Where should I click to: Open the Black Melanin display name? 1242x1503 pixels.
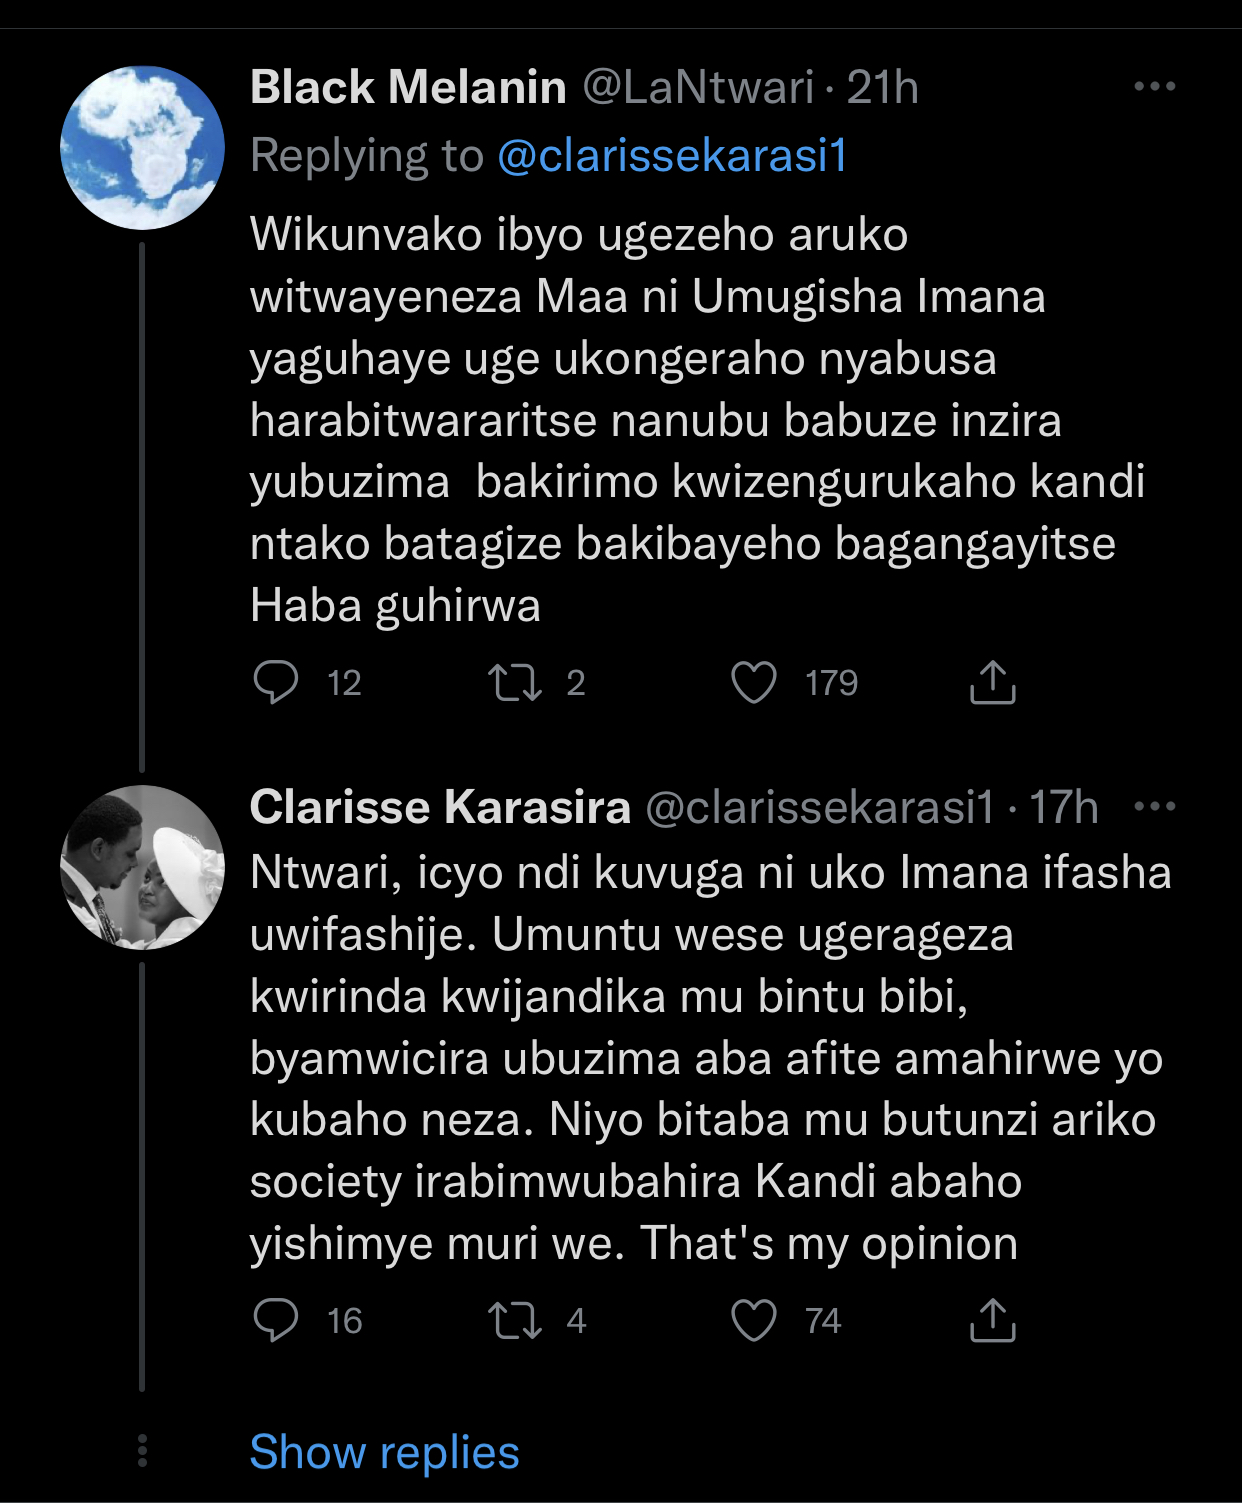point(408,88)
